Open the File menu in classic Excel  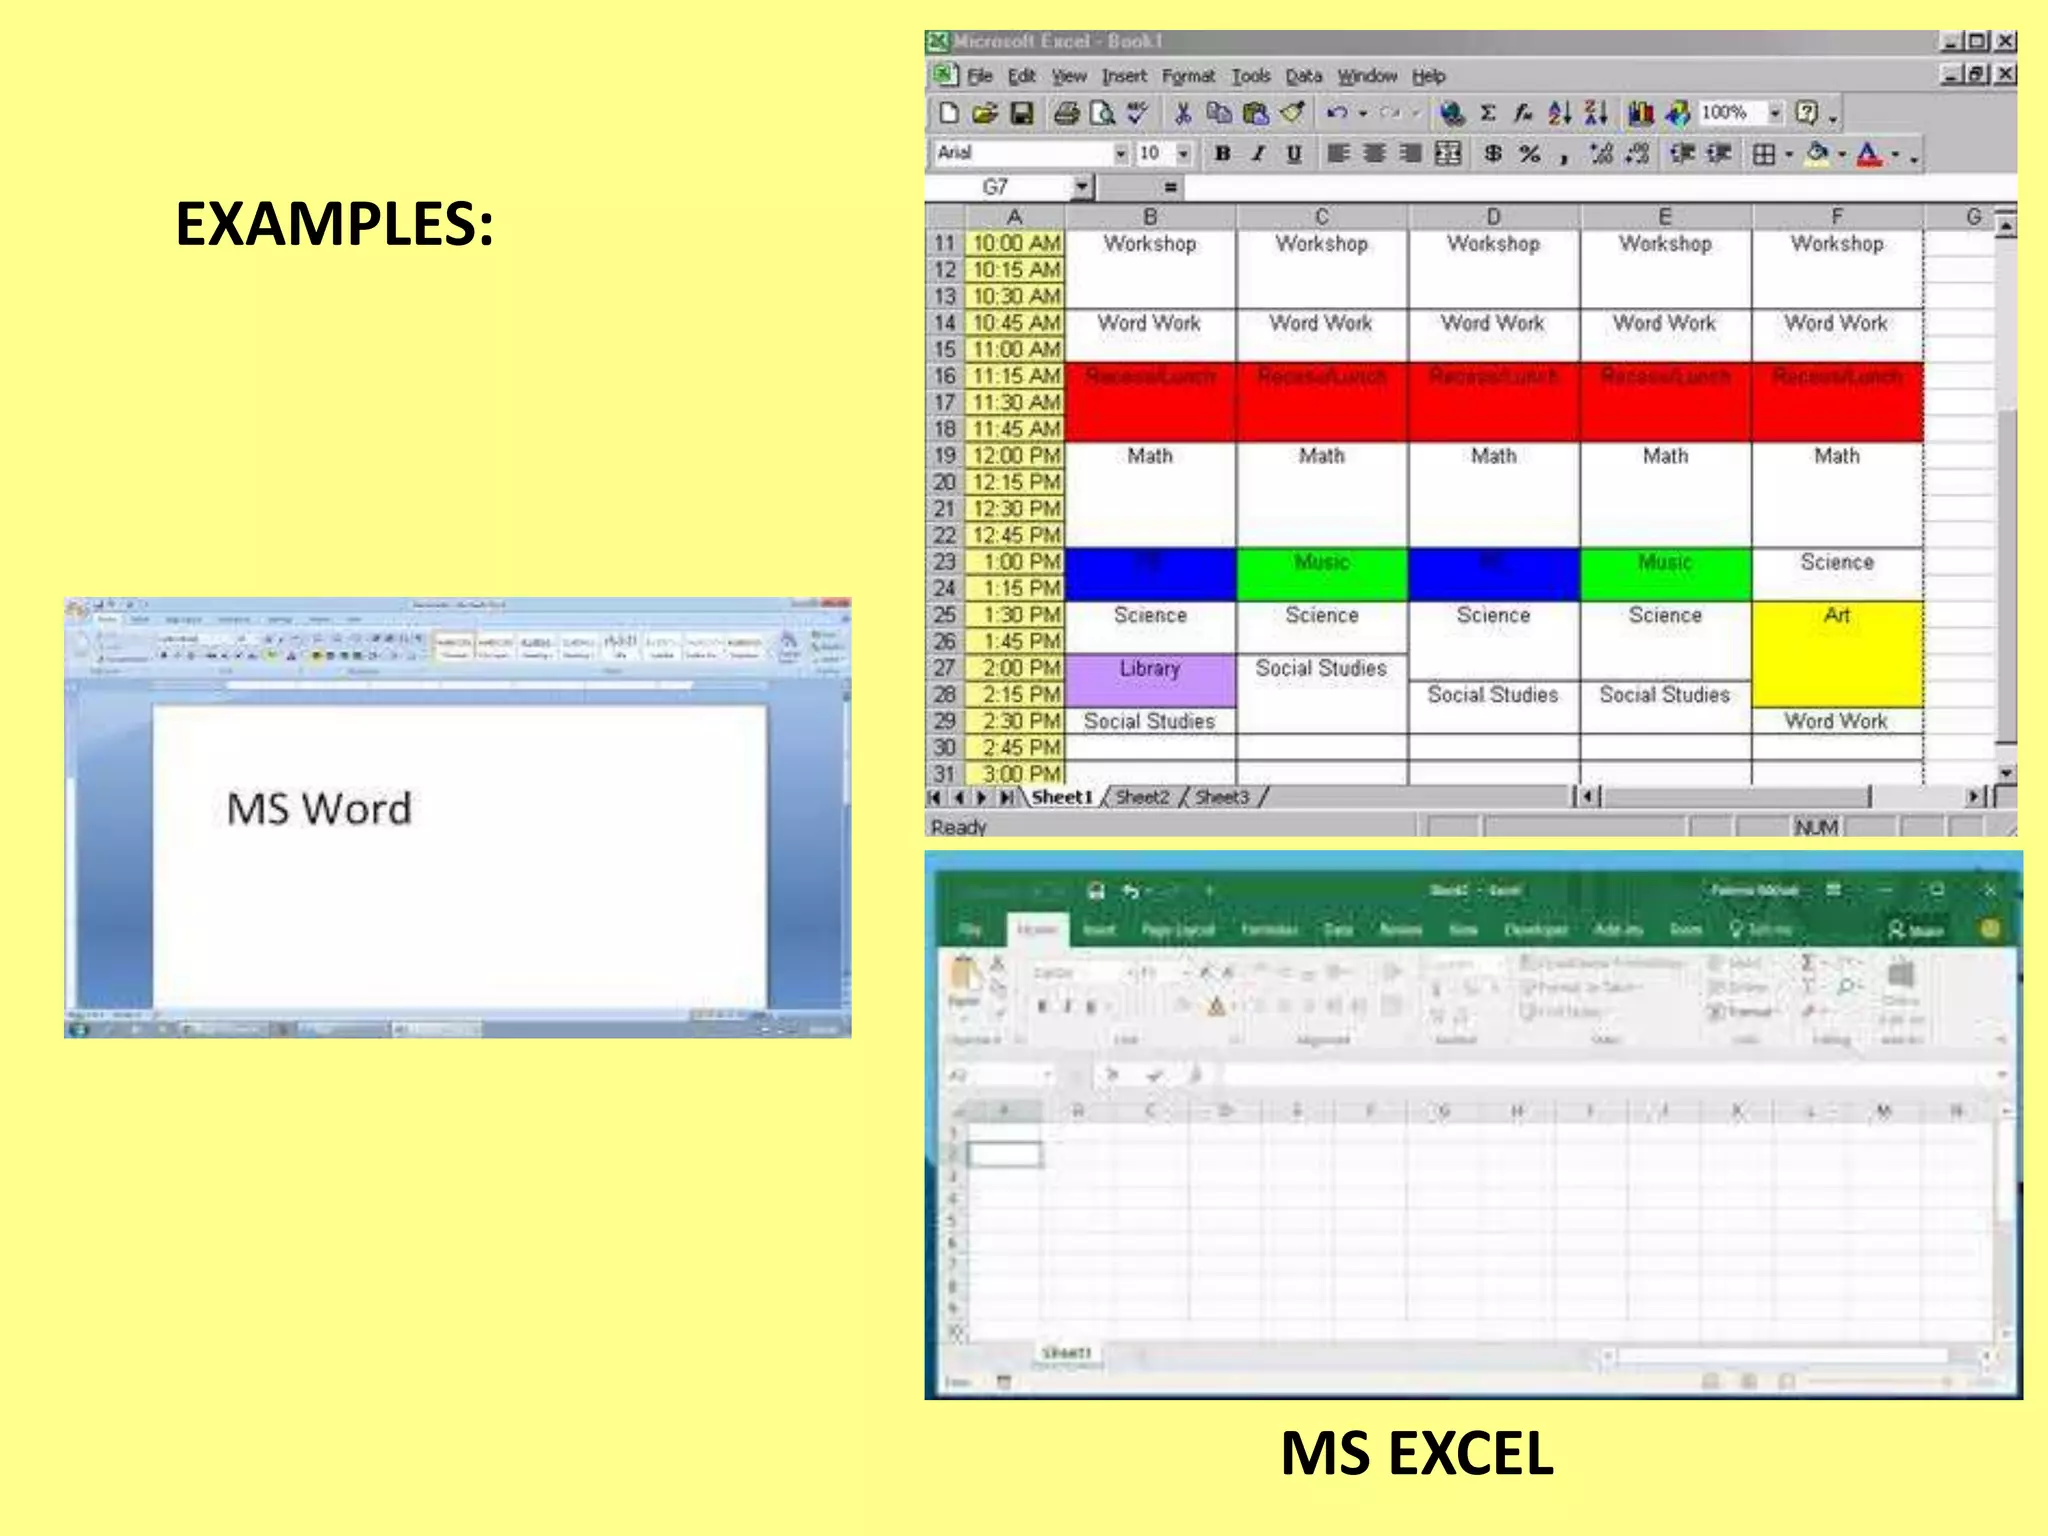pos(979,76)
